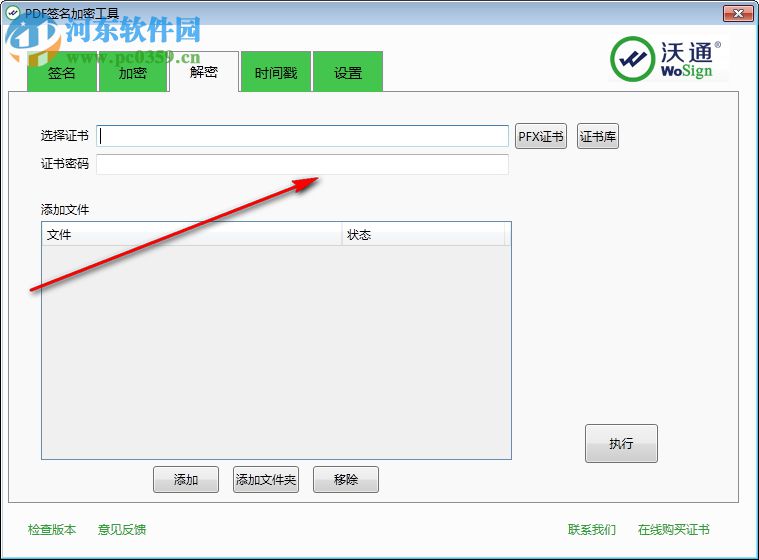Focus the 证书密码 password field
This screenshot has width=759, height=560.
pyautogui.click(x=303, y=164)
